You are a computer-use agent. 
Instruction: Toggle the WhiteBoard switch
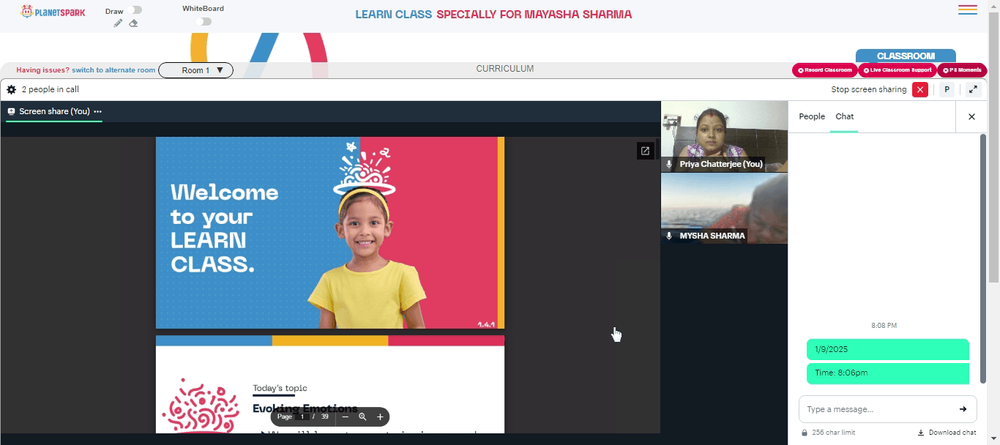[x=203, y=22]
